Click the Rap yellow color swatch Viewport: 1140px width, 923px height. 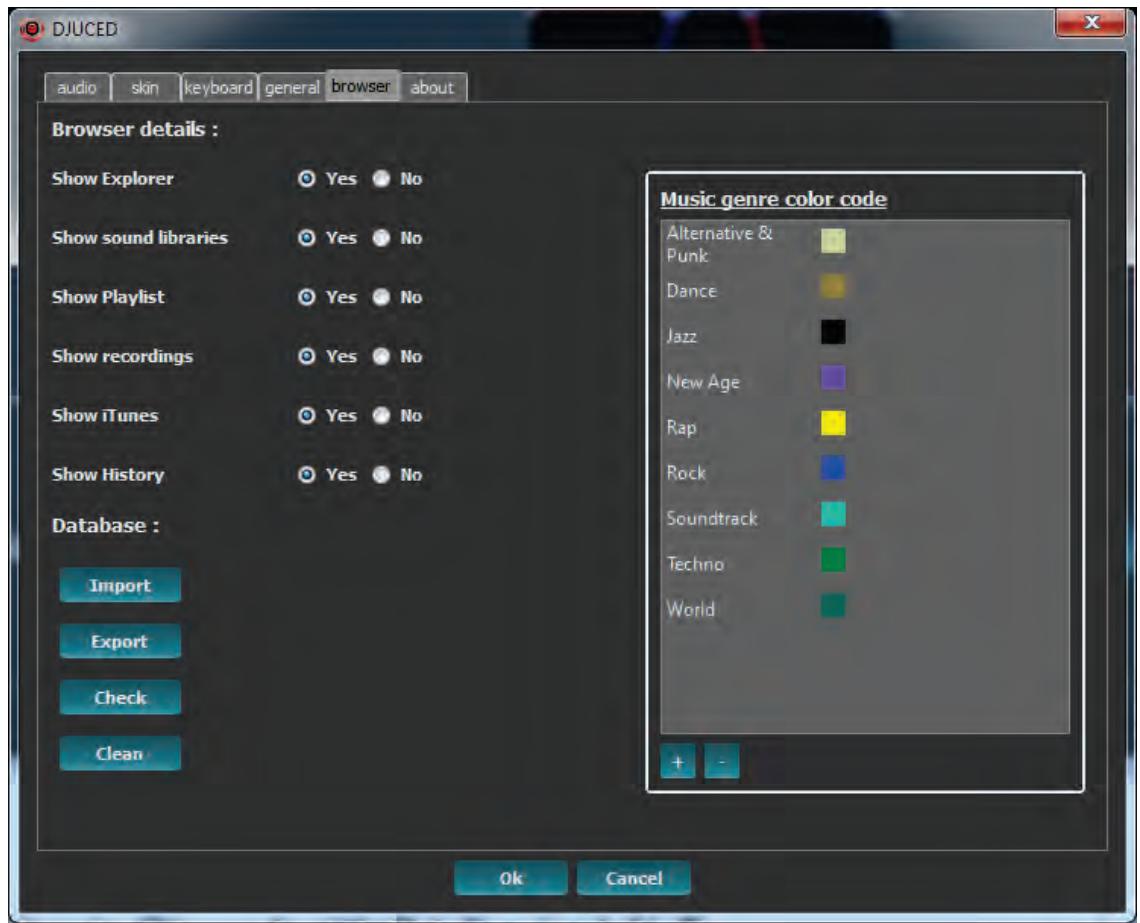[x=833, y=423]
